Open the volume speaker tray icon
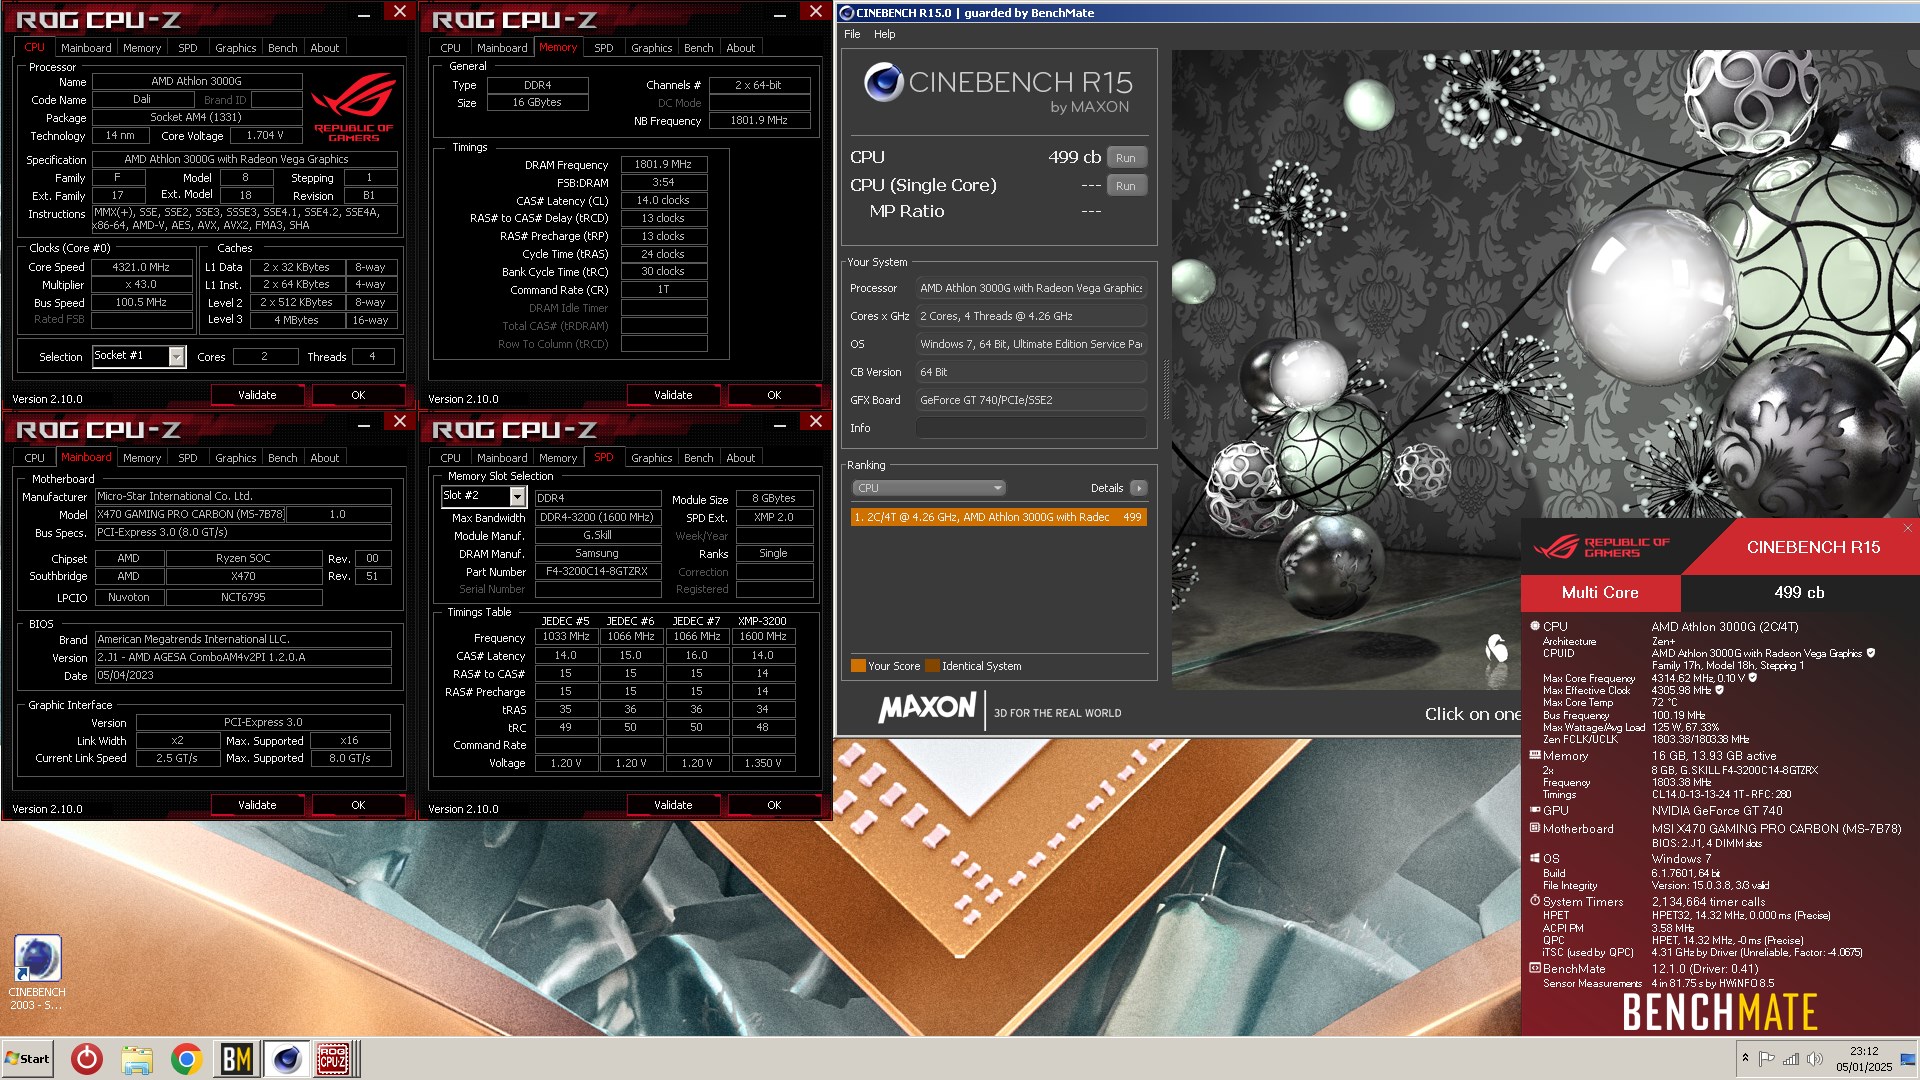Screen dimensions: 1920x1080 click(x=1814, y=1058)
